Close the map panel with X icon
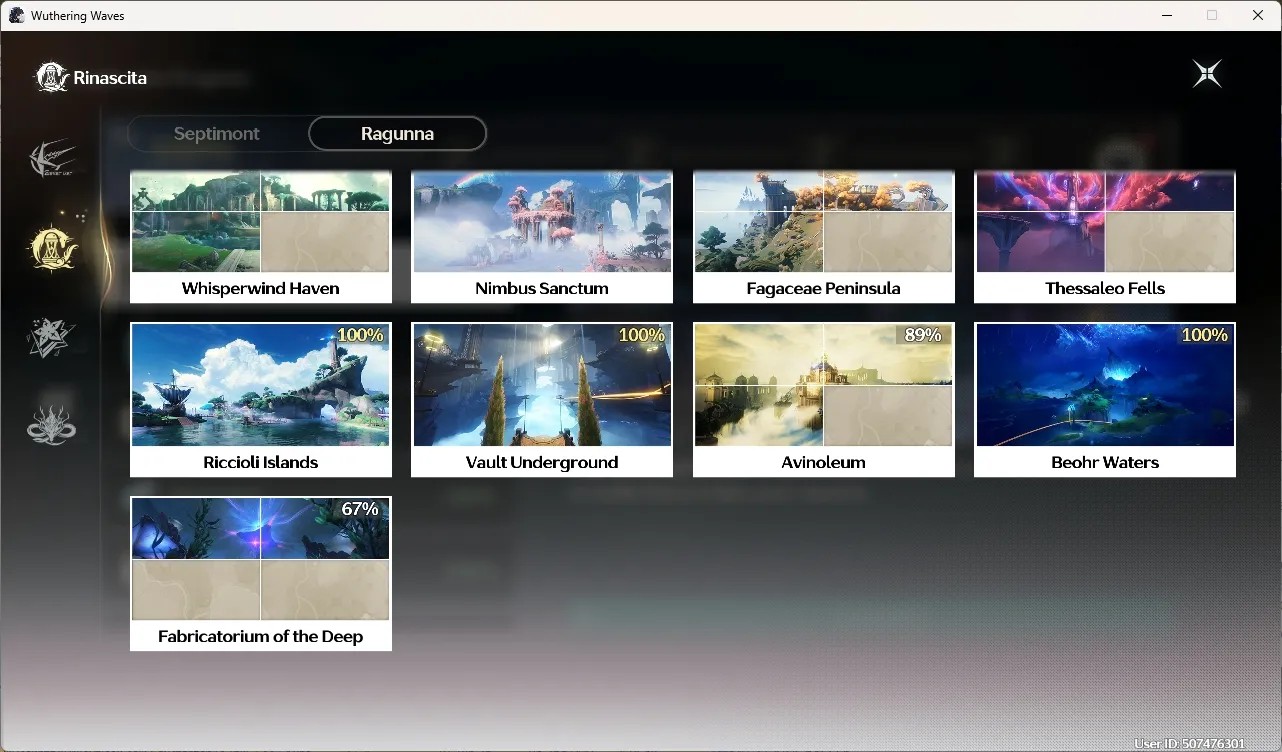Image resolution: width=1282 pixels, height=752 pixels. tap(1207, 74)
